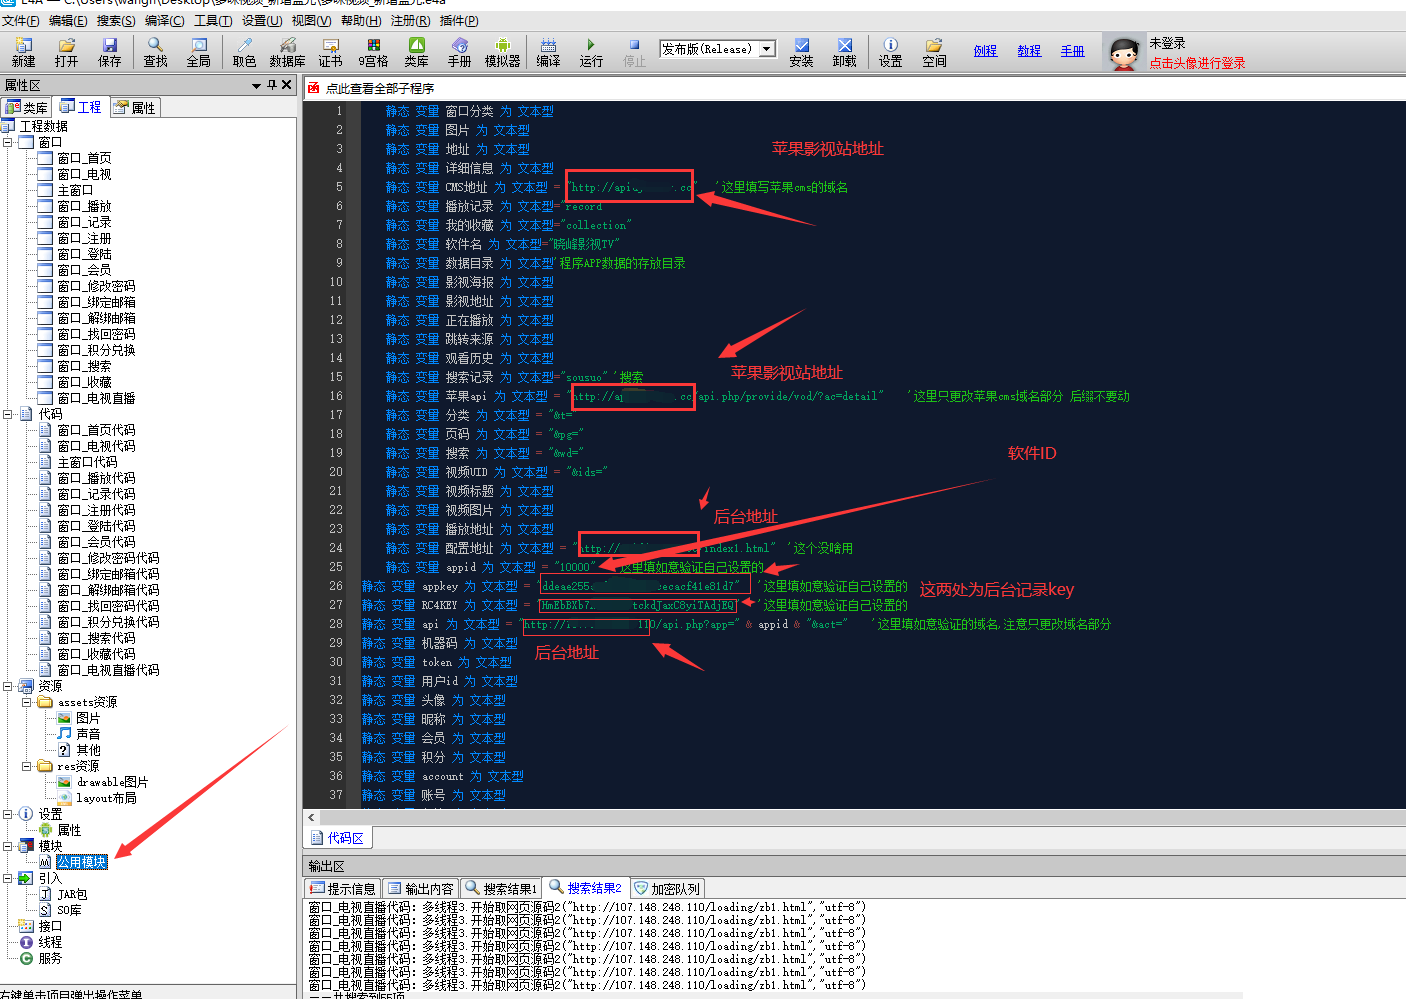Open the 属性区 panel dropdown arrow
Screen dimensions: 1406x999
click(x=257, y=86)
